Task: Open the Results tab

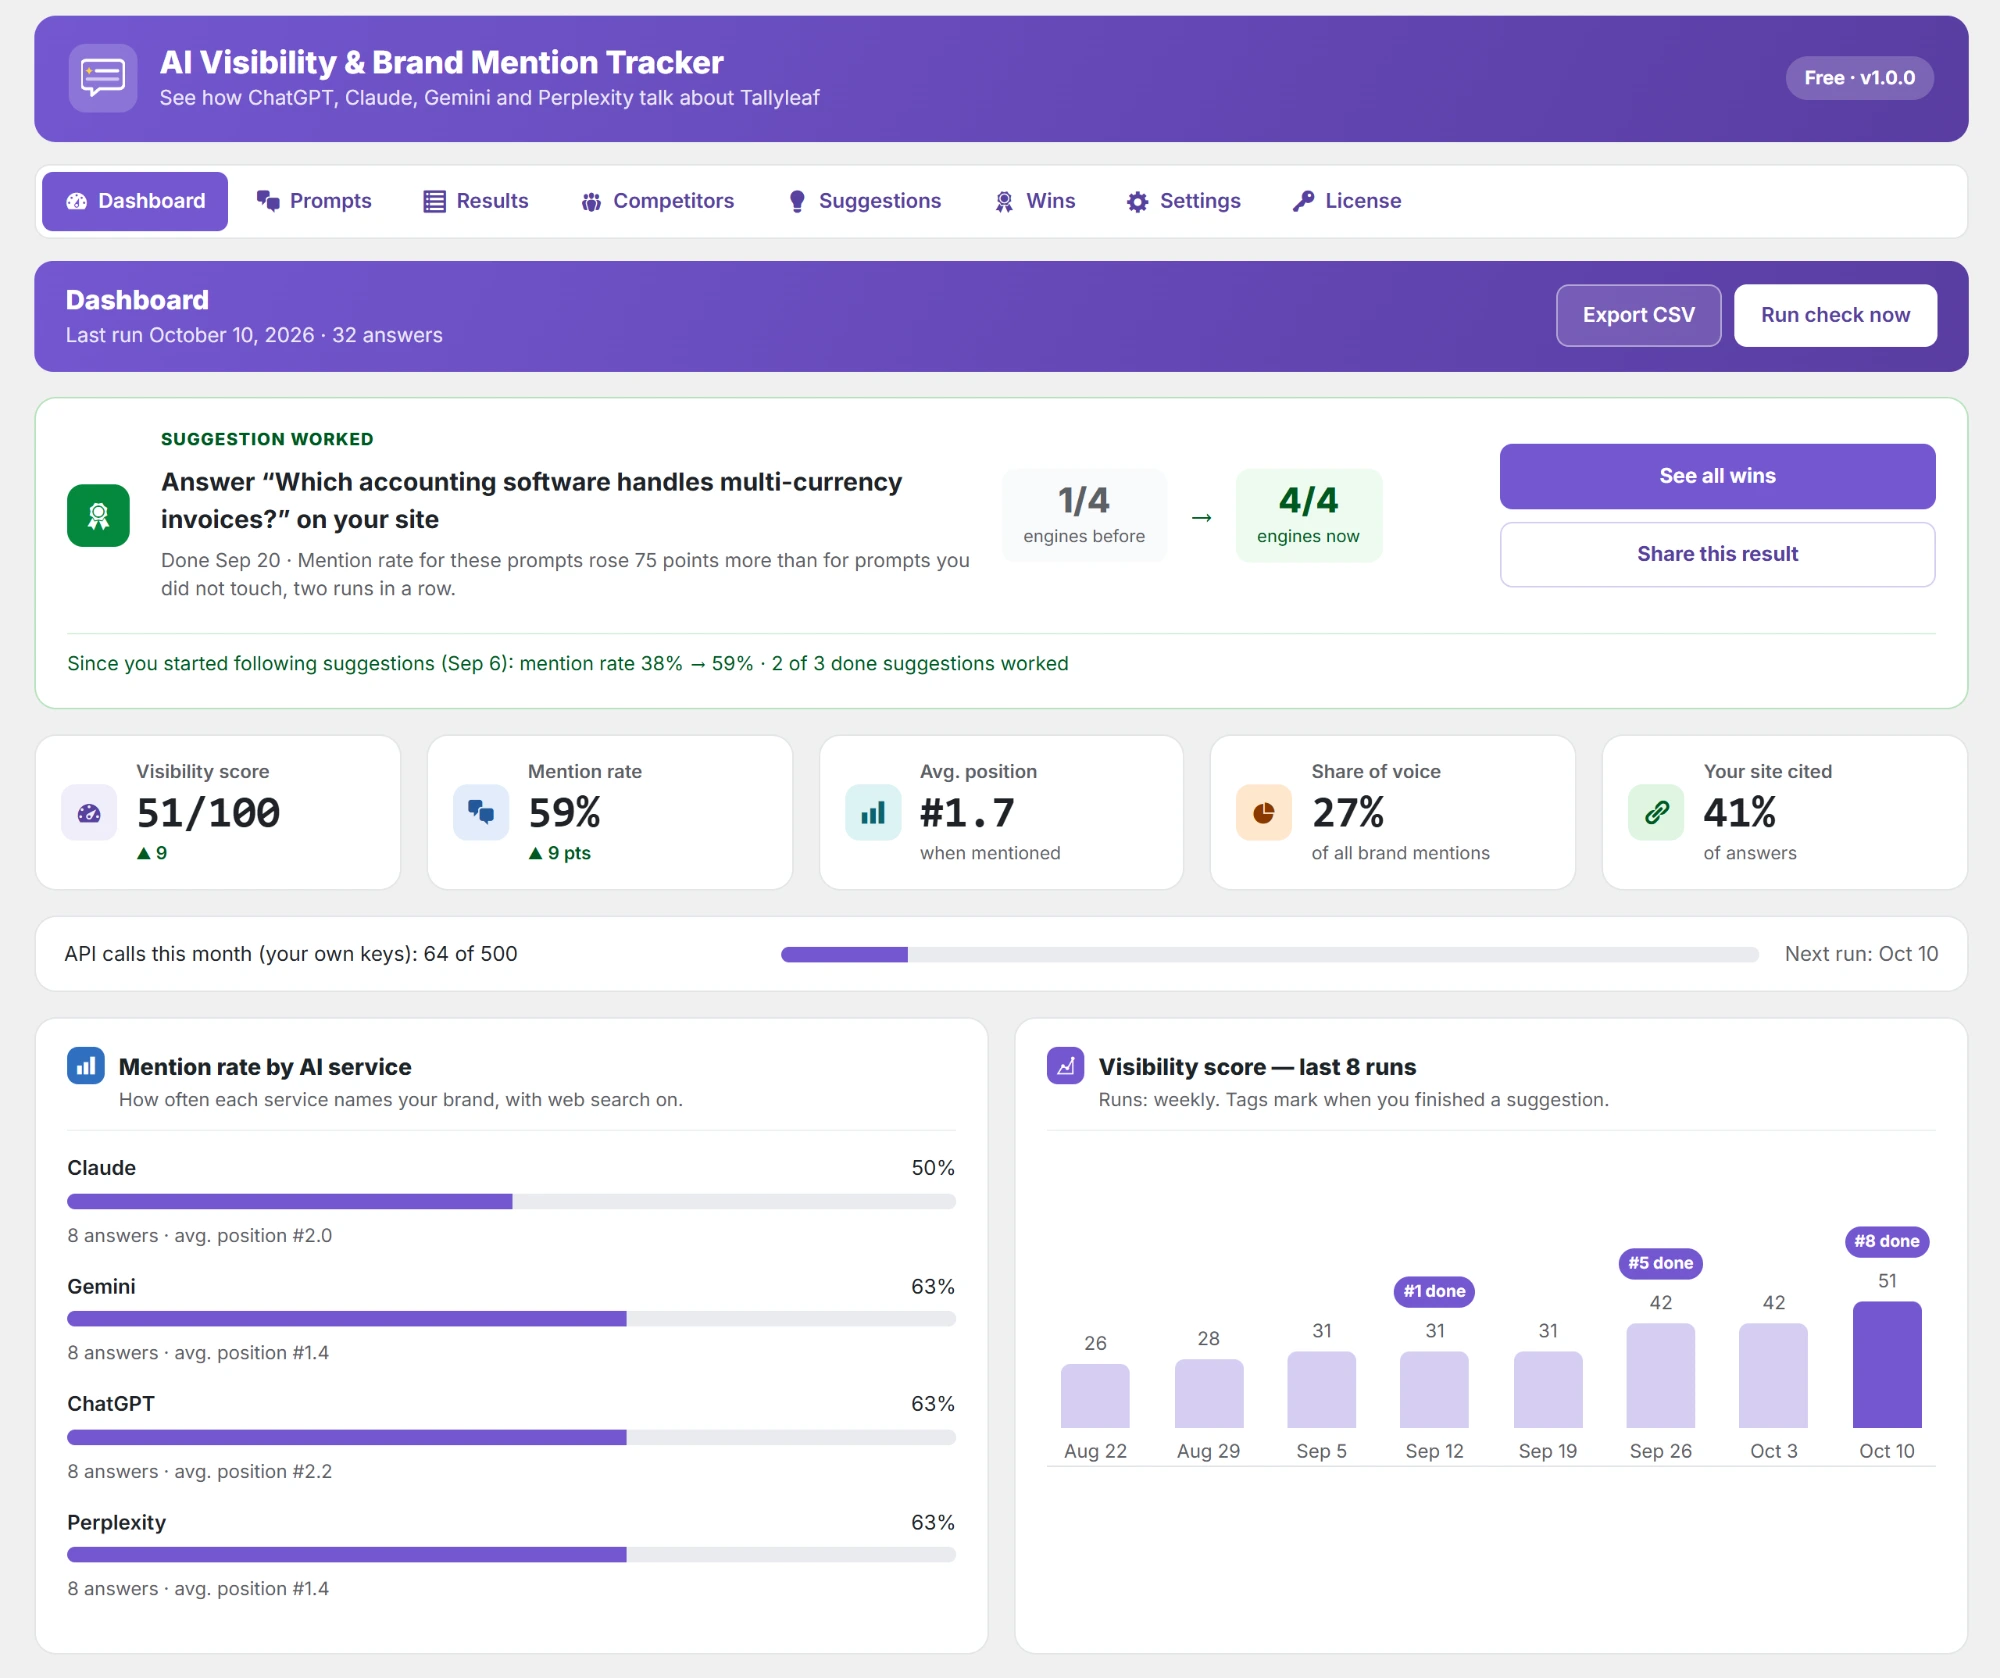Action: 476,201
